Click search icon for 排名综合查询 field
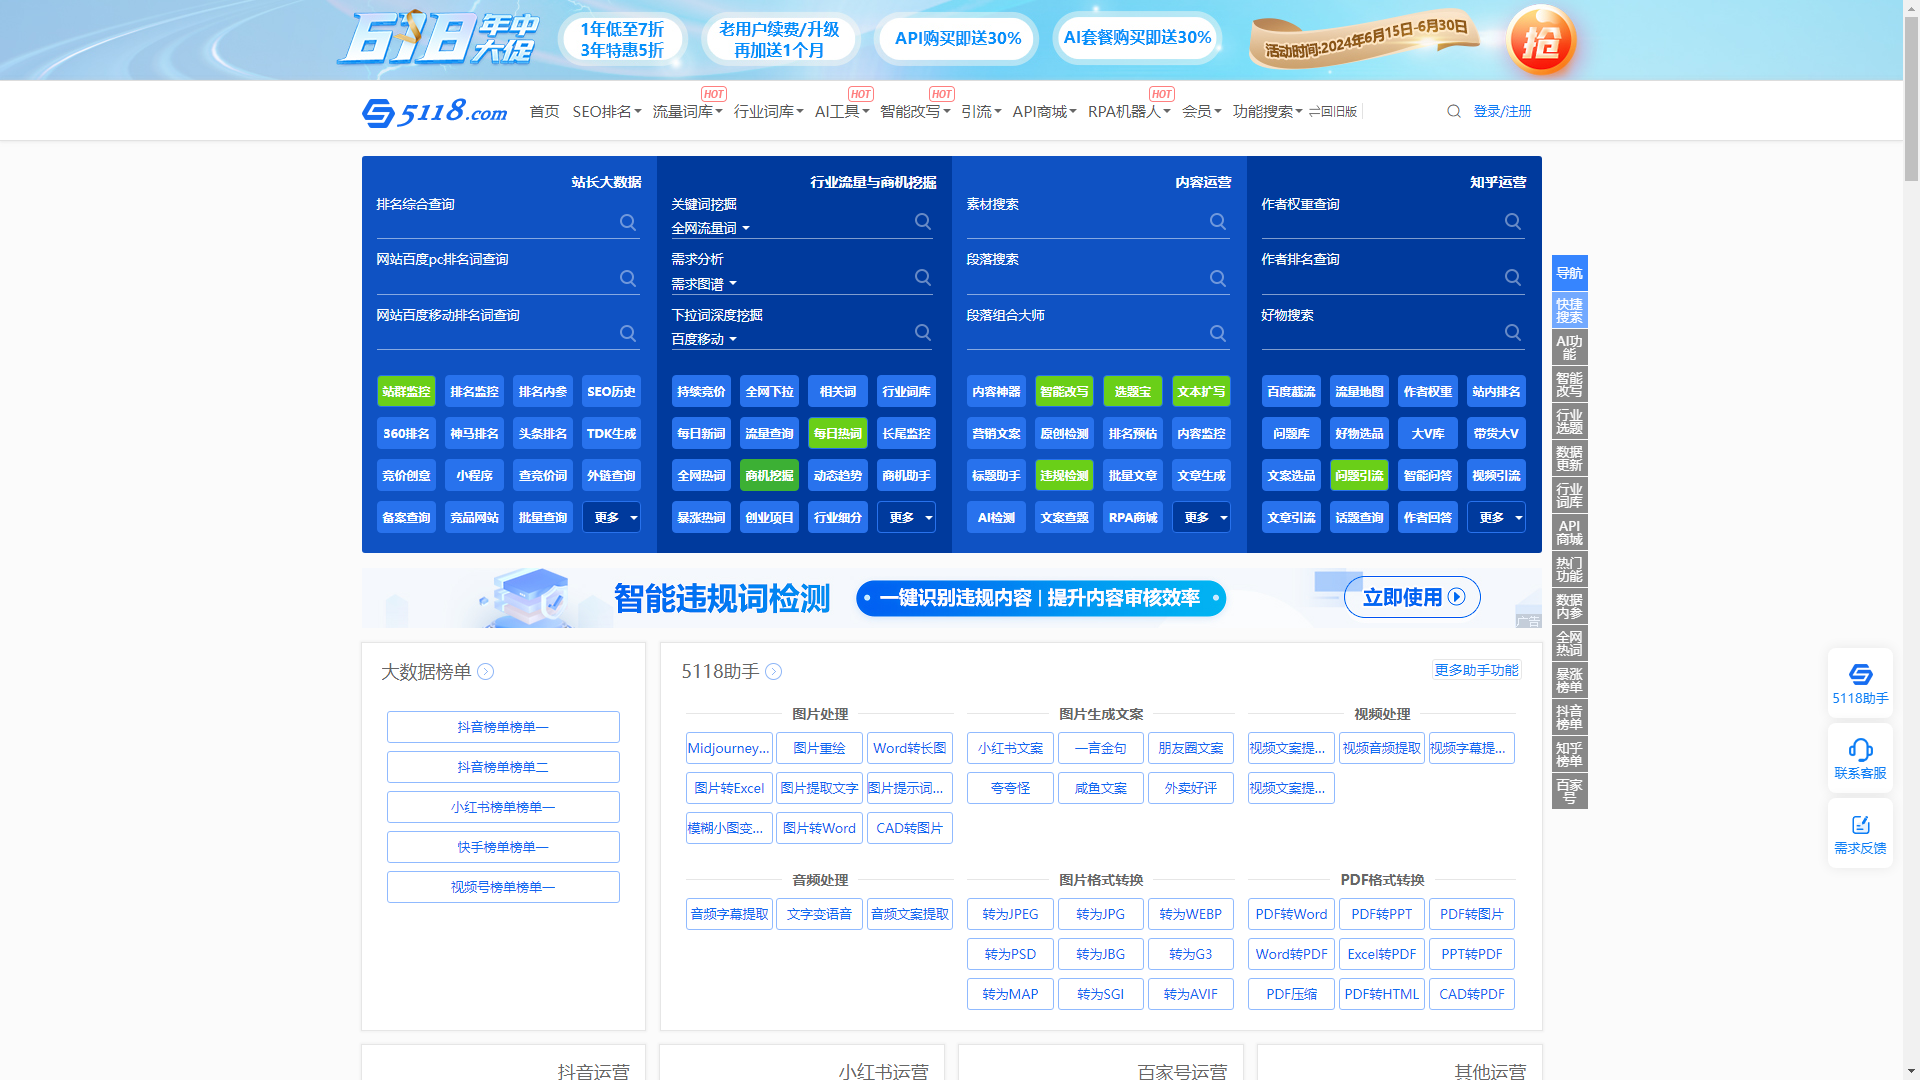 (x=628, y=222)
